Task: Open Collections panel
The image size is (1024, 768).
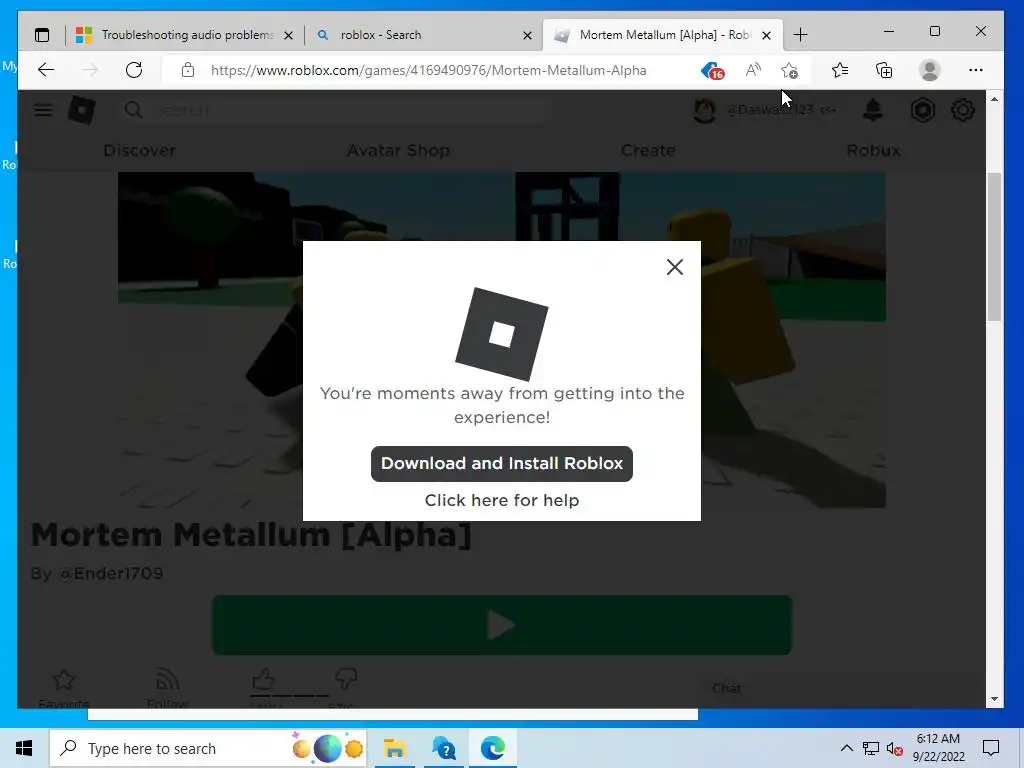Action: [x=884, y=70]
